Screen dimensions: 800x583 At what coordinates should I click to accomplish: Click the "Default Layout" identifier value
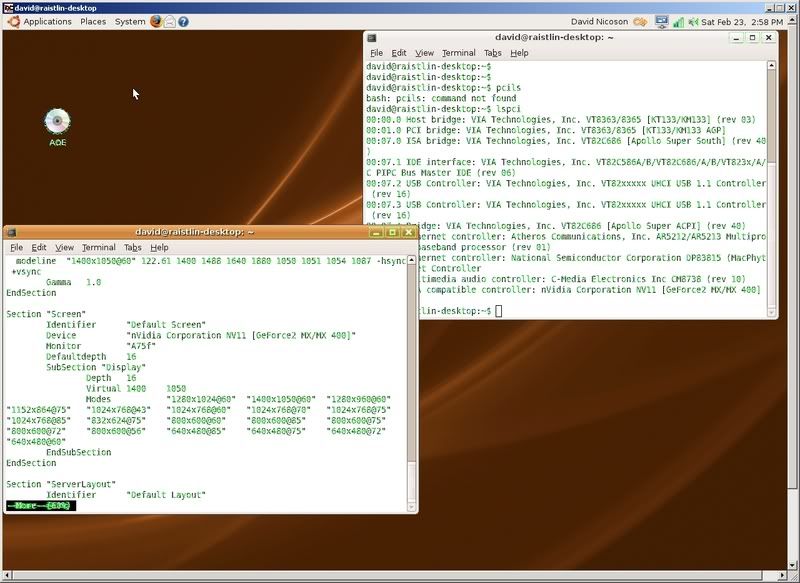166,495
